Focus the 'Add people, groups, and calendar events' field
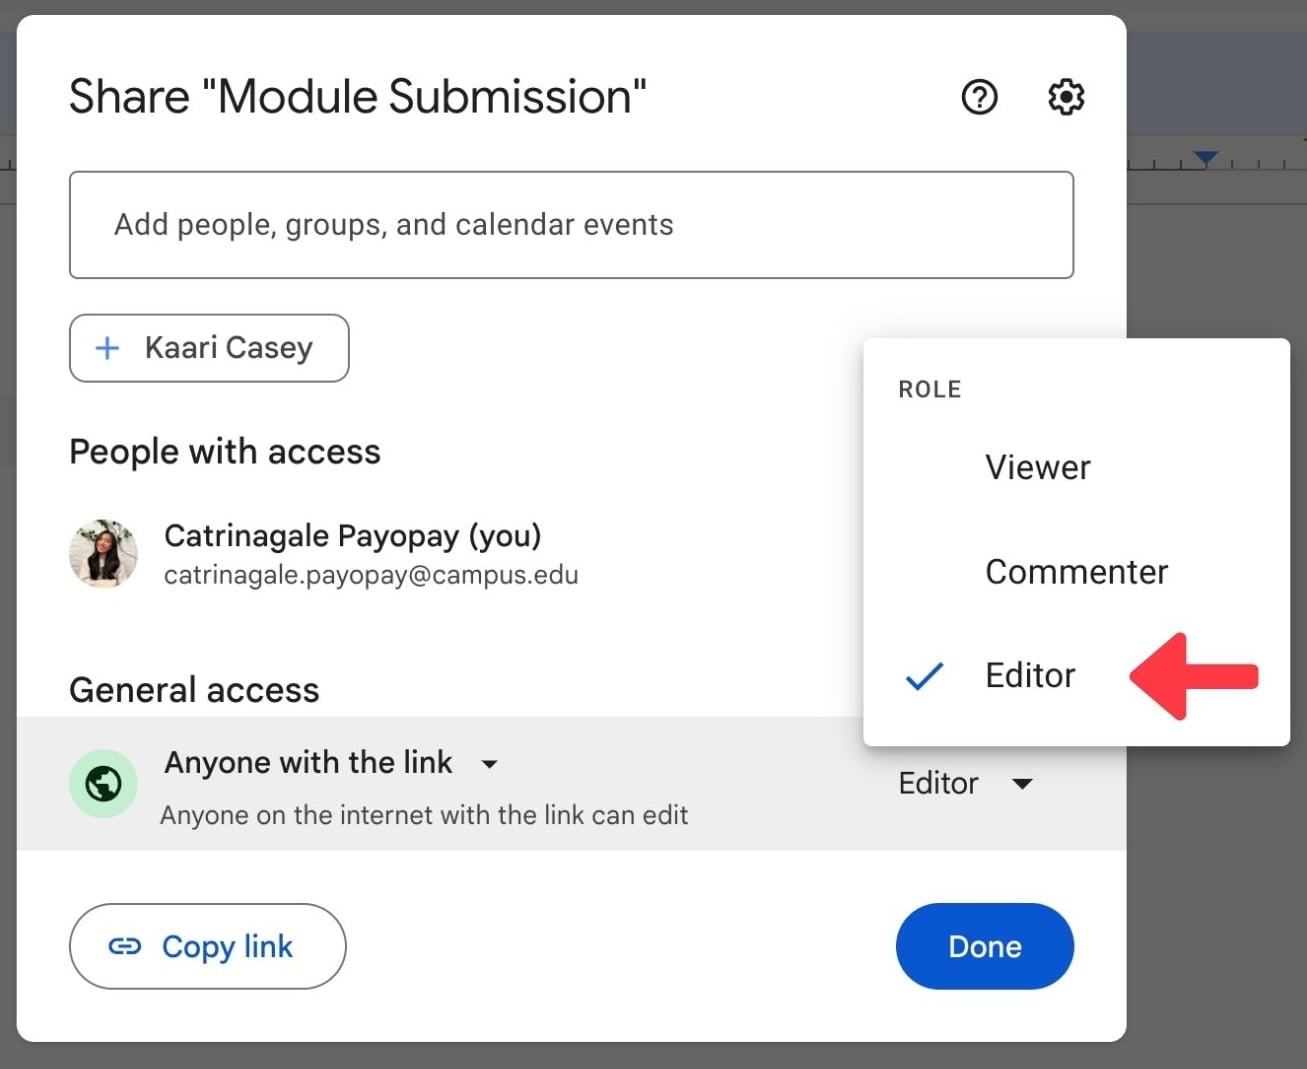The width and height of the screenshot is (1307, 1069). (571, 225)
